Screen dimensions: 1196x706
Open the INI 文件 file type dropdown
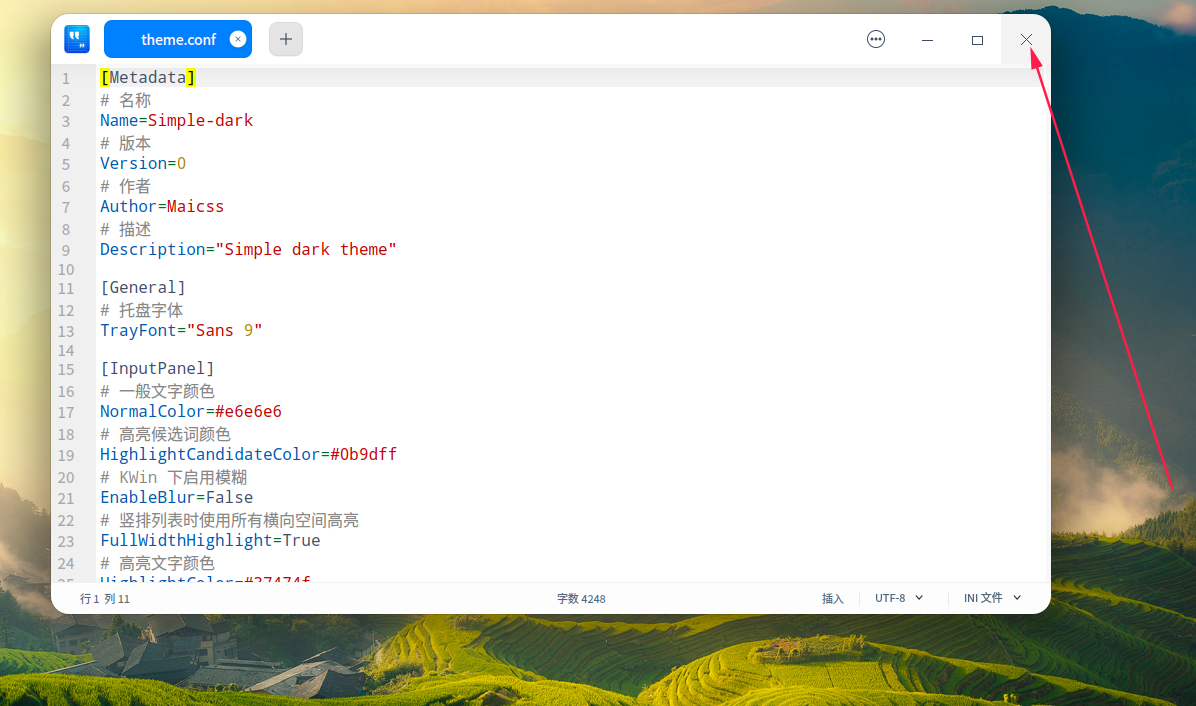992,598
